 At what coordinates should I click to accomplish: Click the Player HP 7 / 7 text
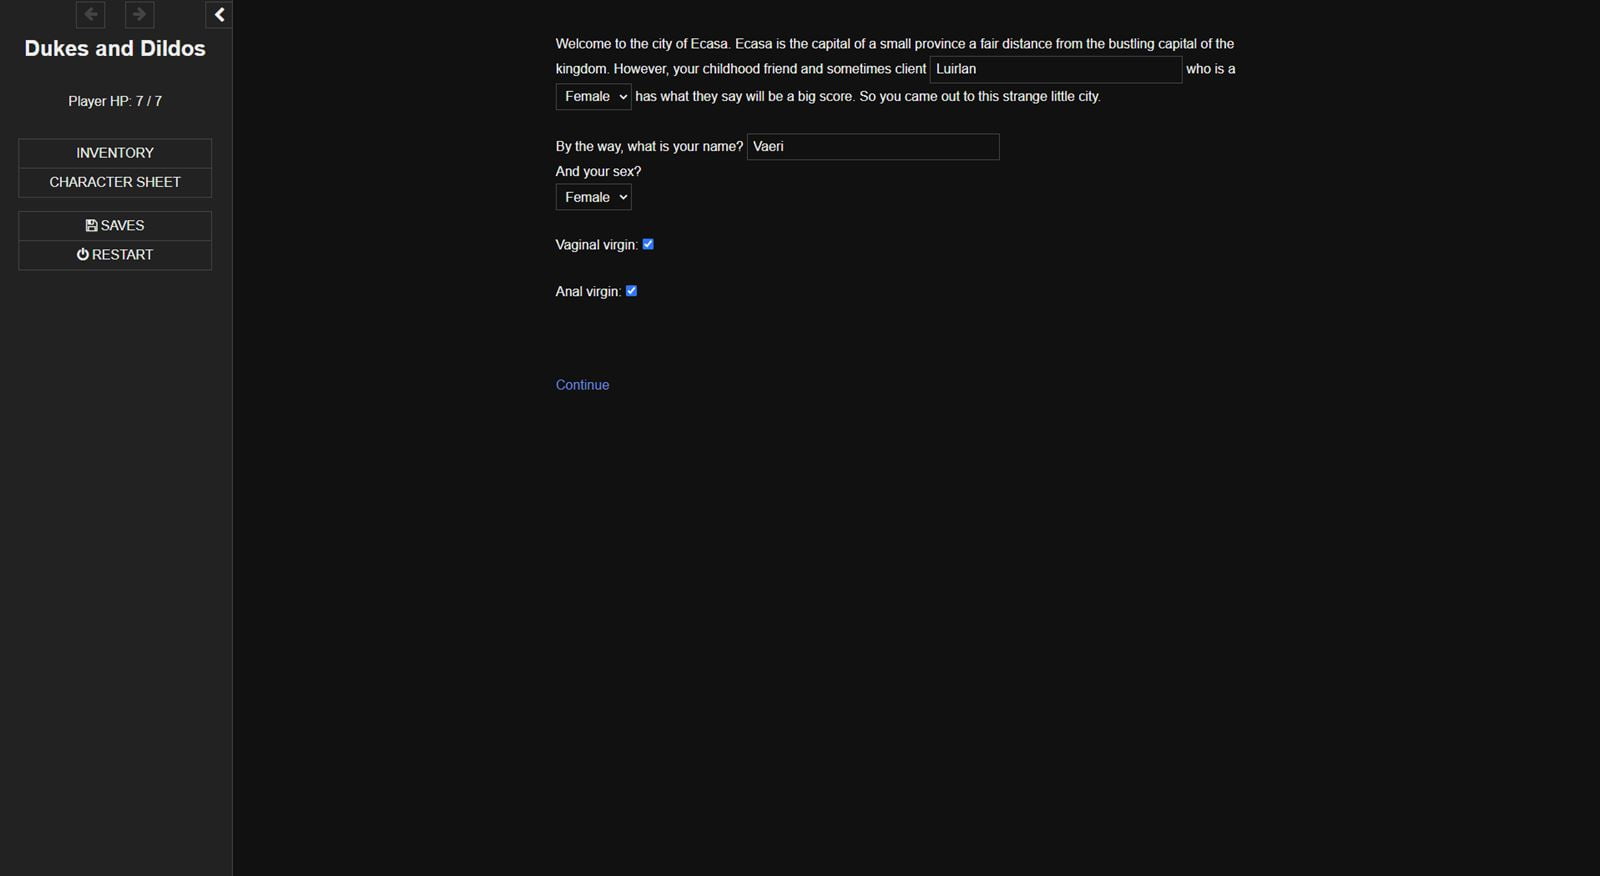(115, 101)
